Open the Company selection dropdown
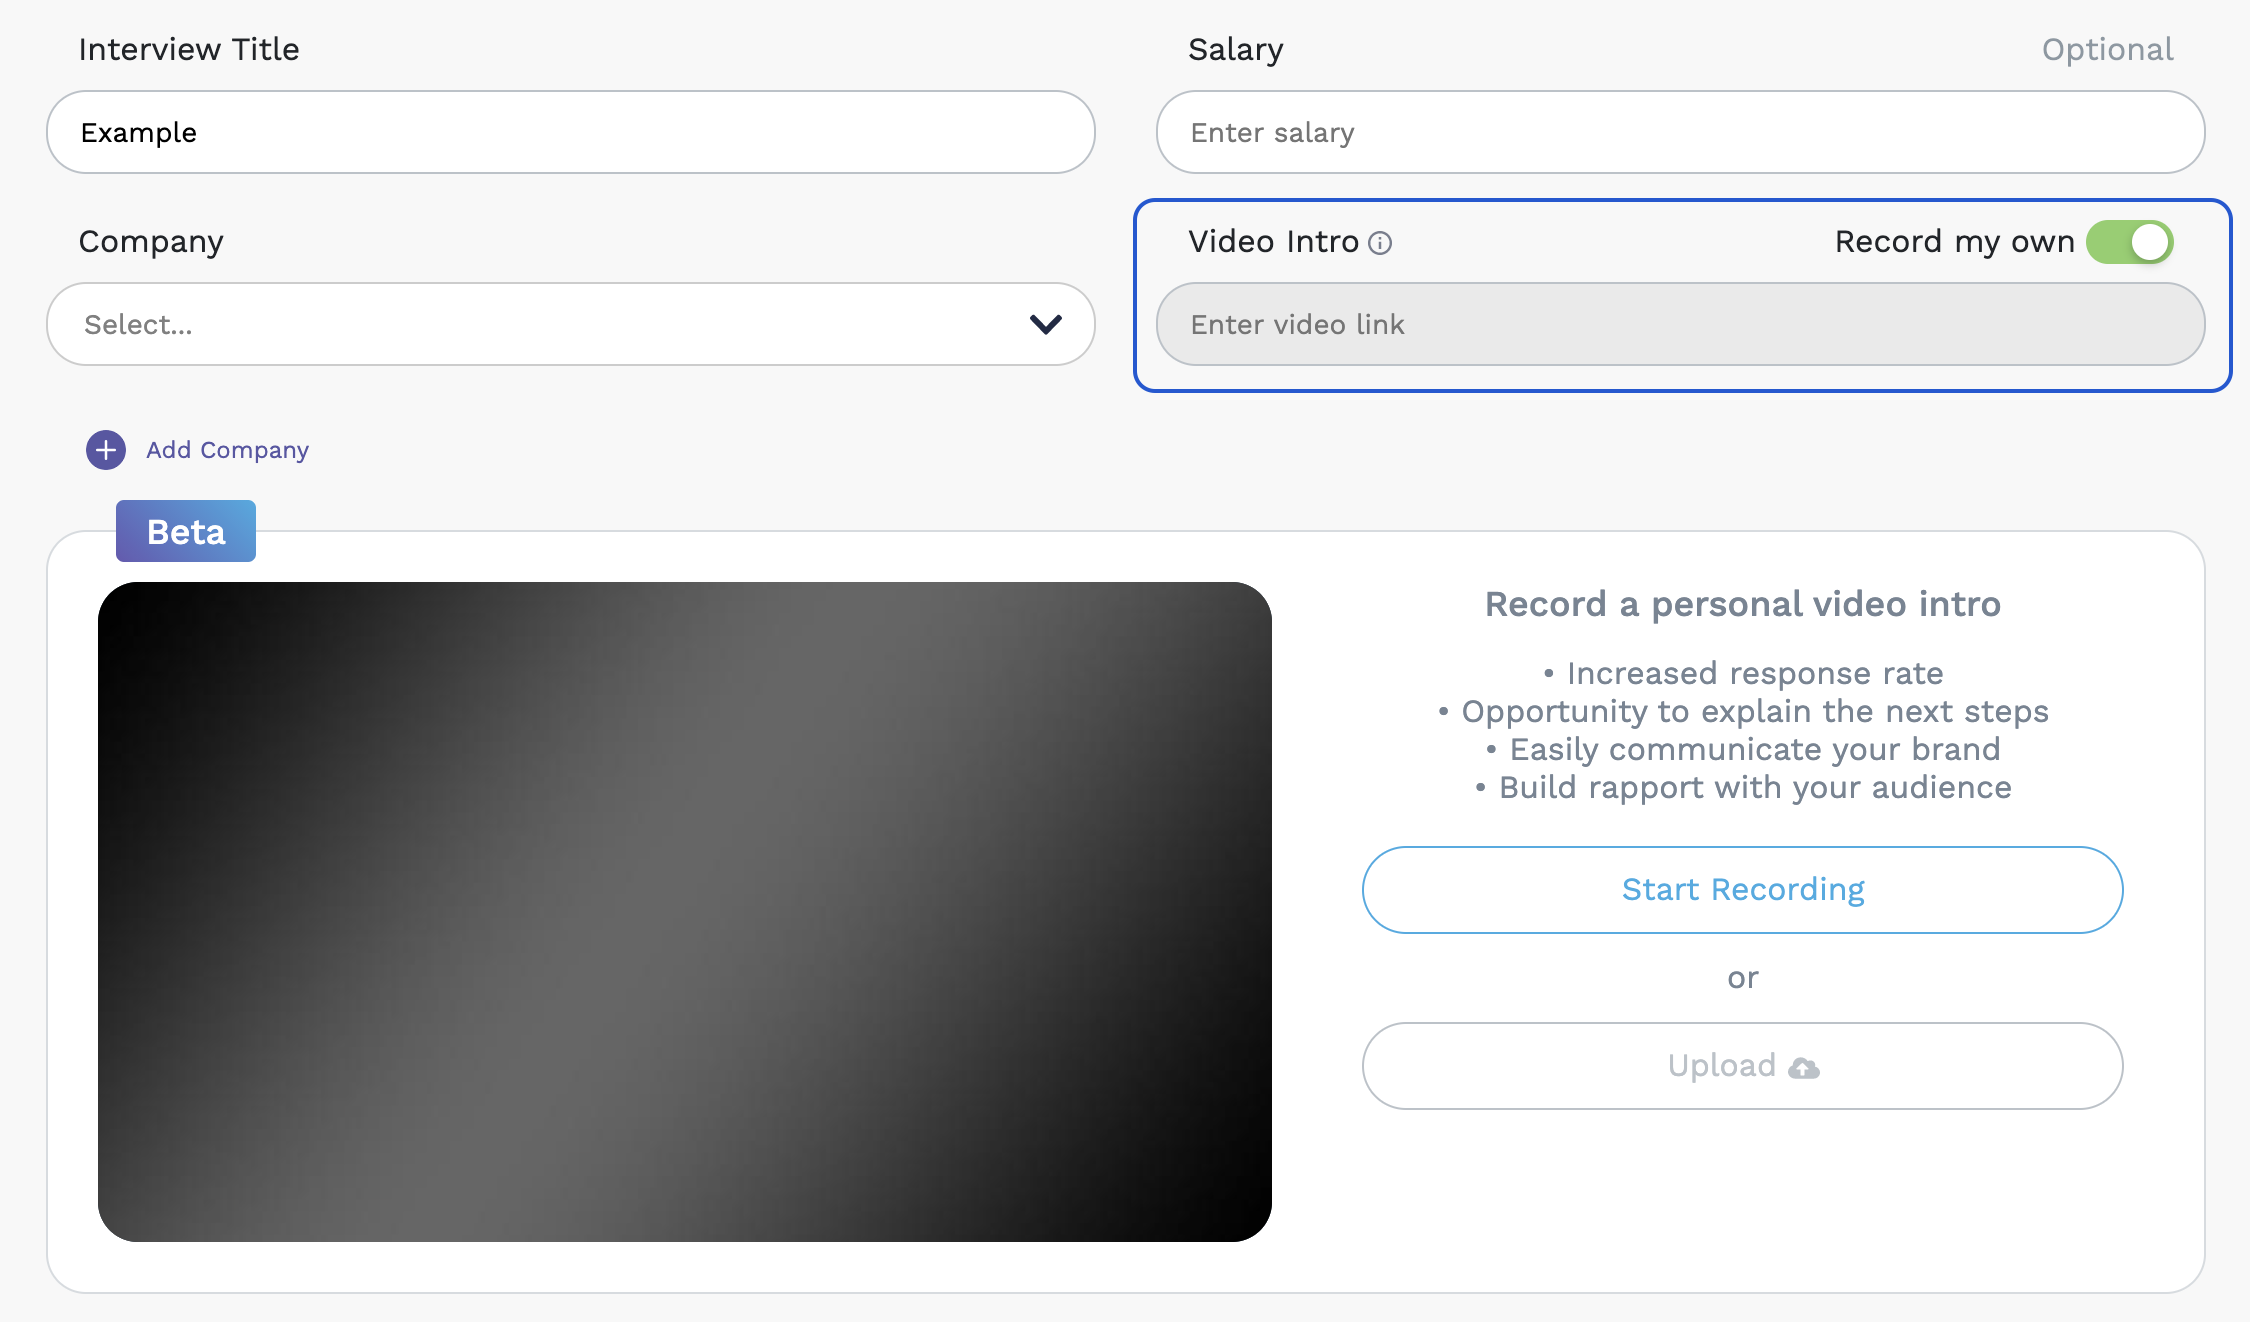This screenshot has width=2250, height=1322. click(x=568, y=324)
